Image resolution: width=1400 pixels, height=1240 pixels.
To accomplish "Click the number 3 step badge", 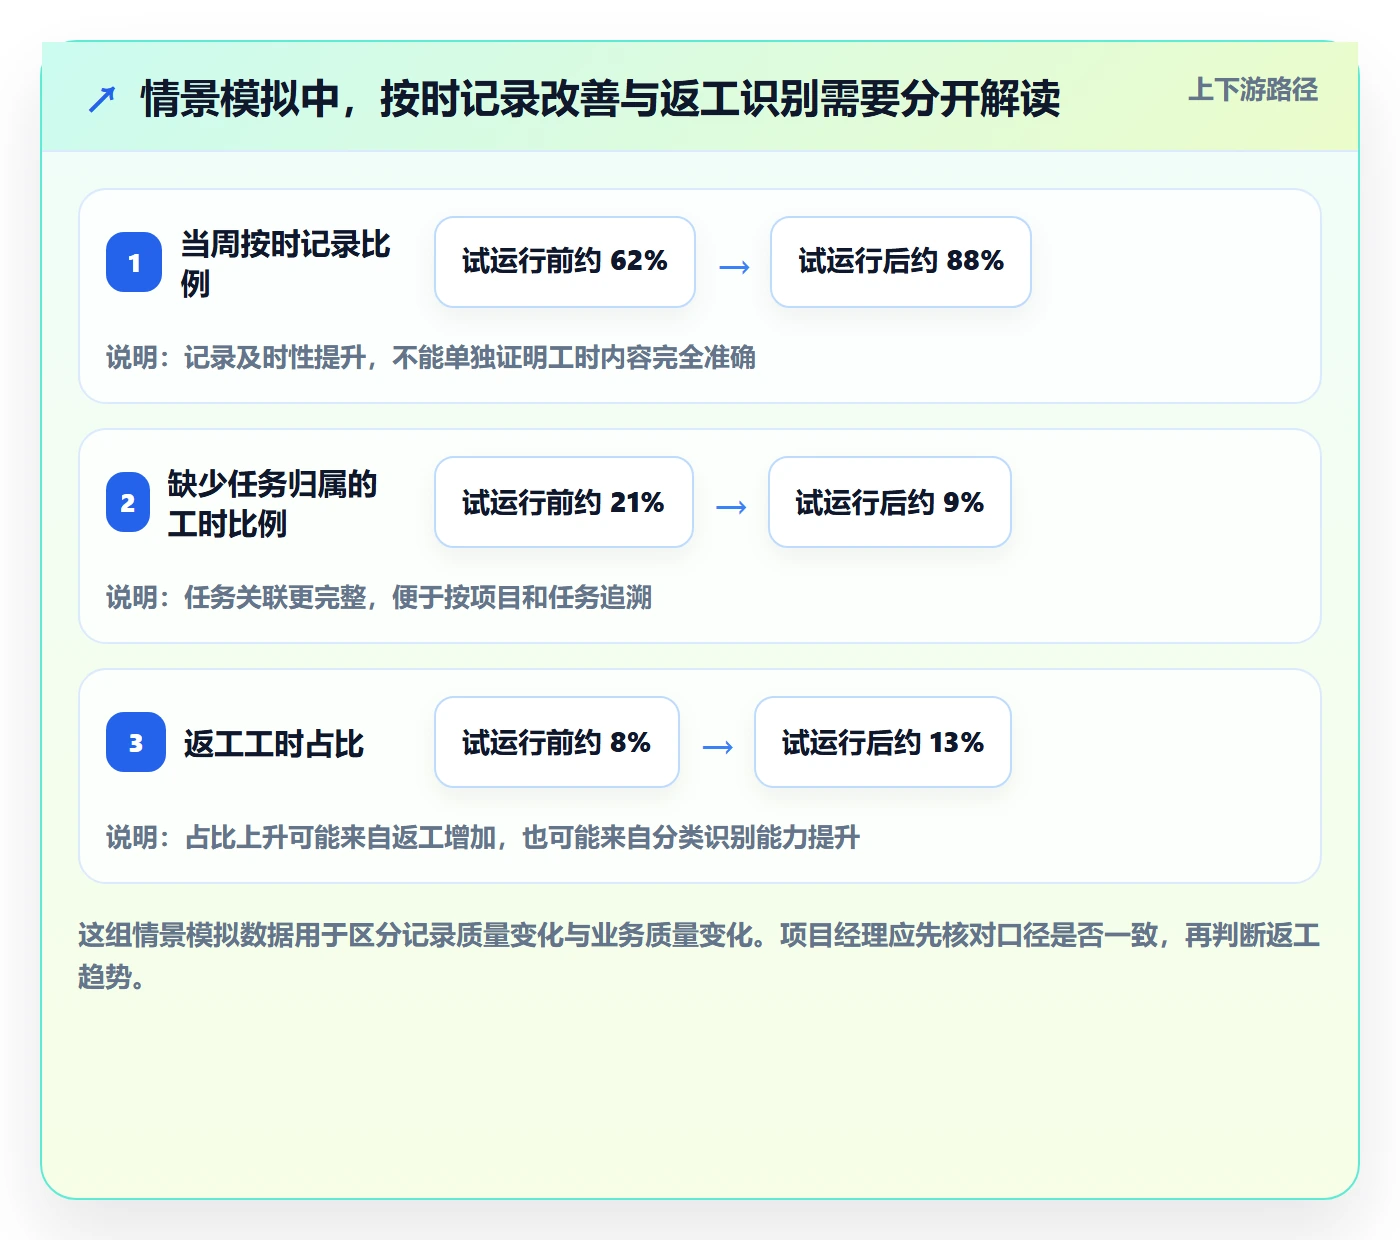I will point(136,742).
